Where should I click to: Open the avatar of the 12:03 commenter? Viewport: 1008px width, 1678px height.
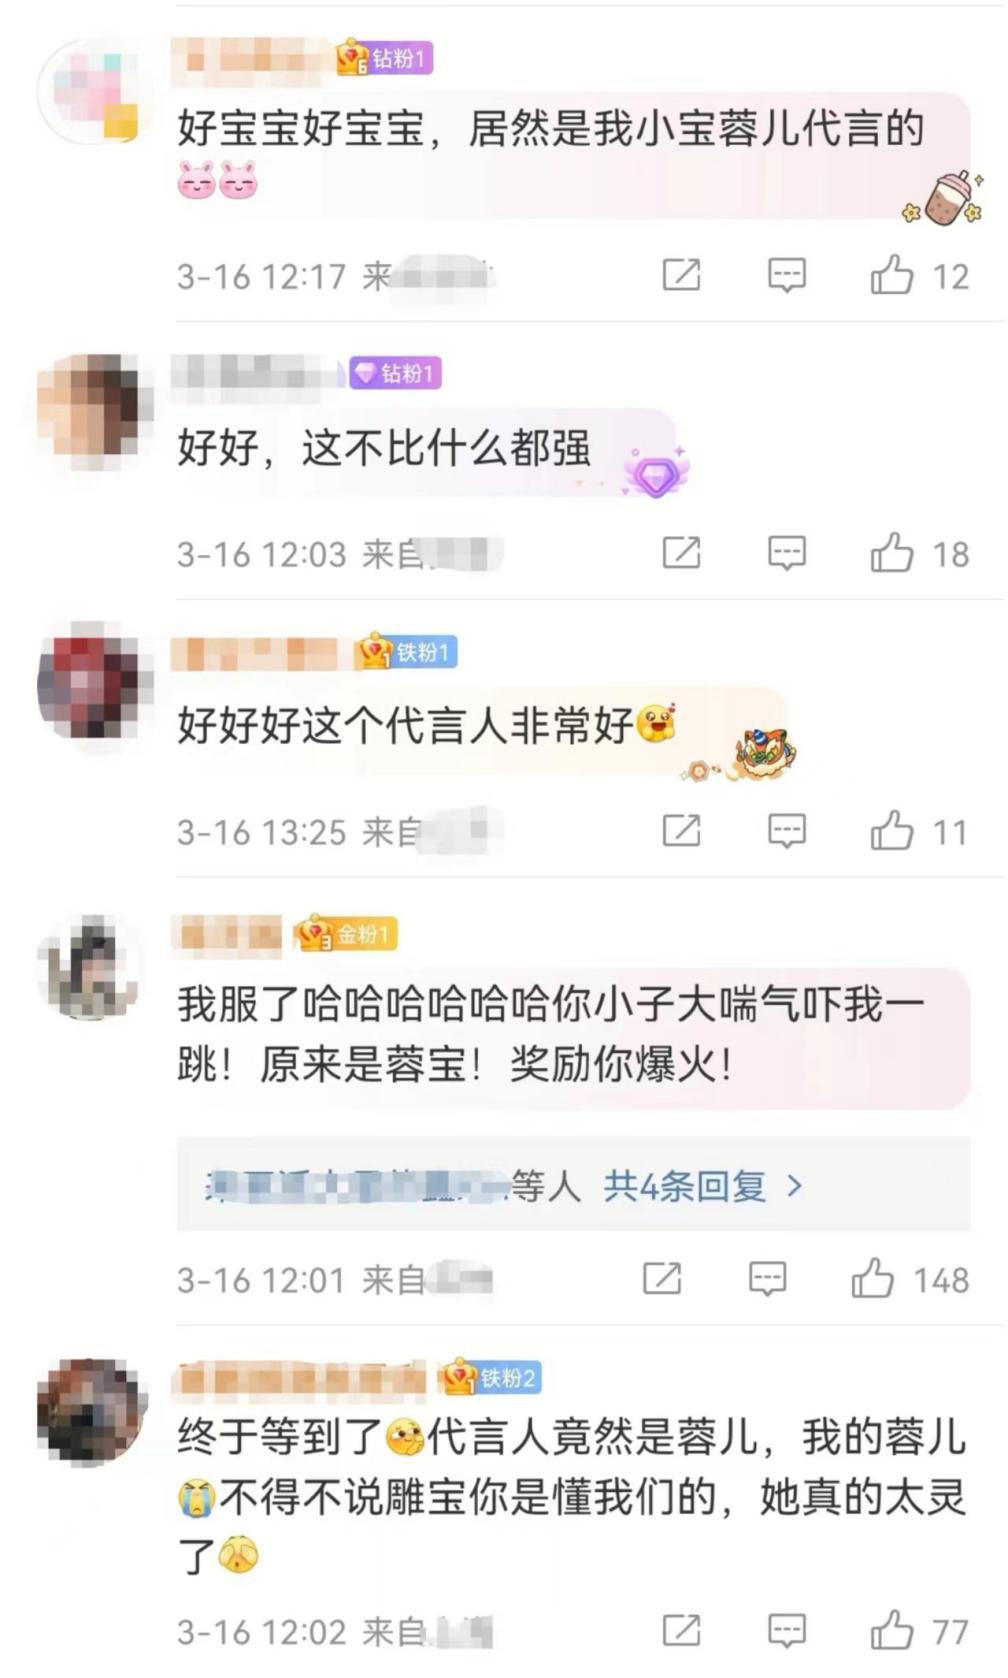pyautogui.click(x=92, y=411)
